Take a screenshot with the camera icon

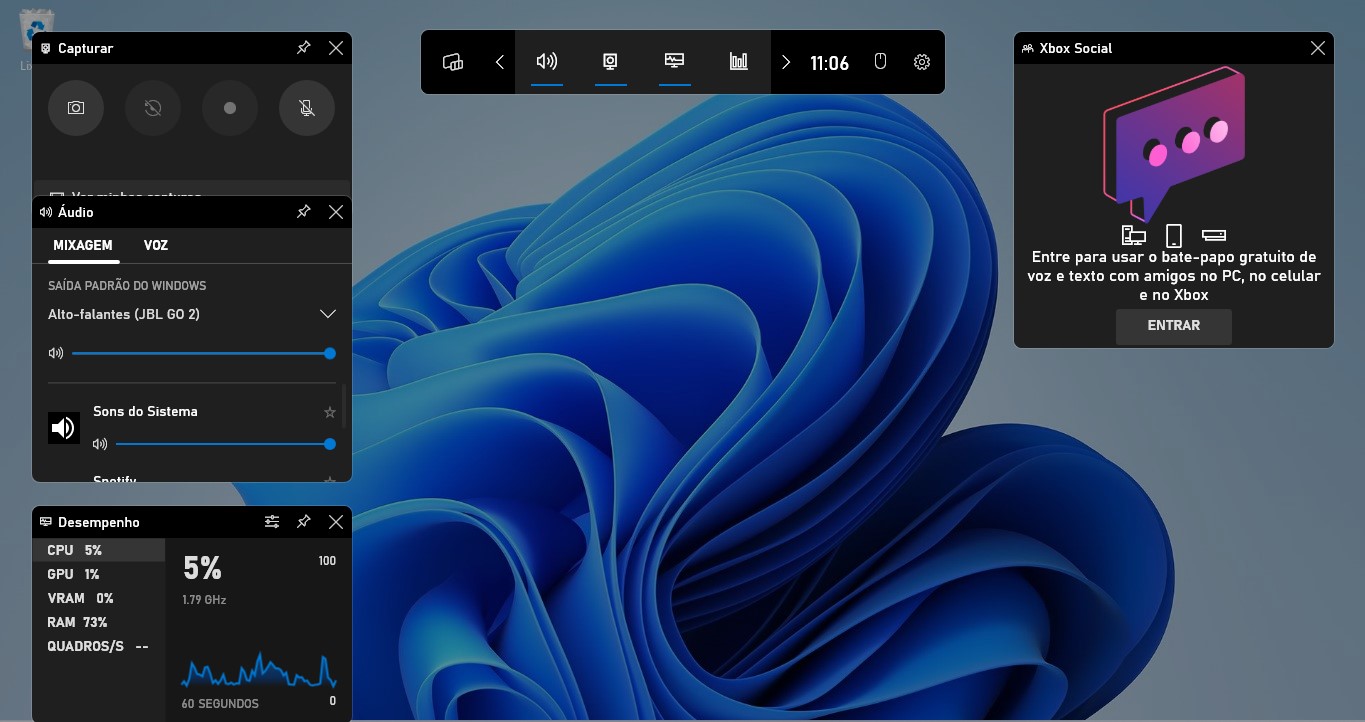(x=76, y=108)
